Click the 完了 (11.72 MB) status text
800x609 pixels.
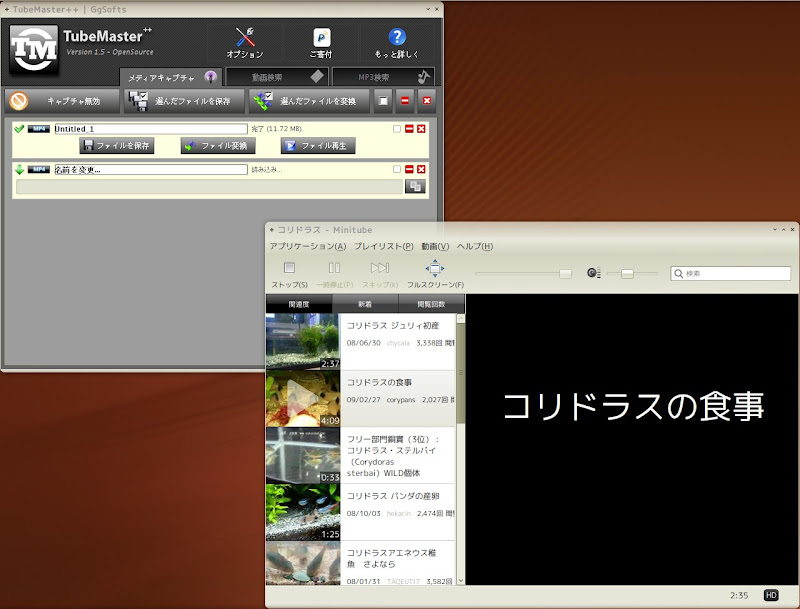coord(277,129)
